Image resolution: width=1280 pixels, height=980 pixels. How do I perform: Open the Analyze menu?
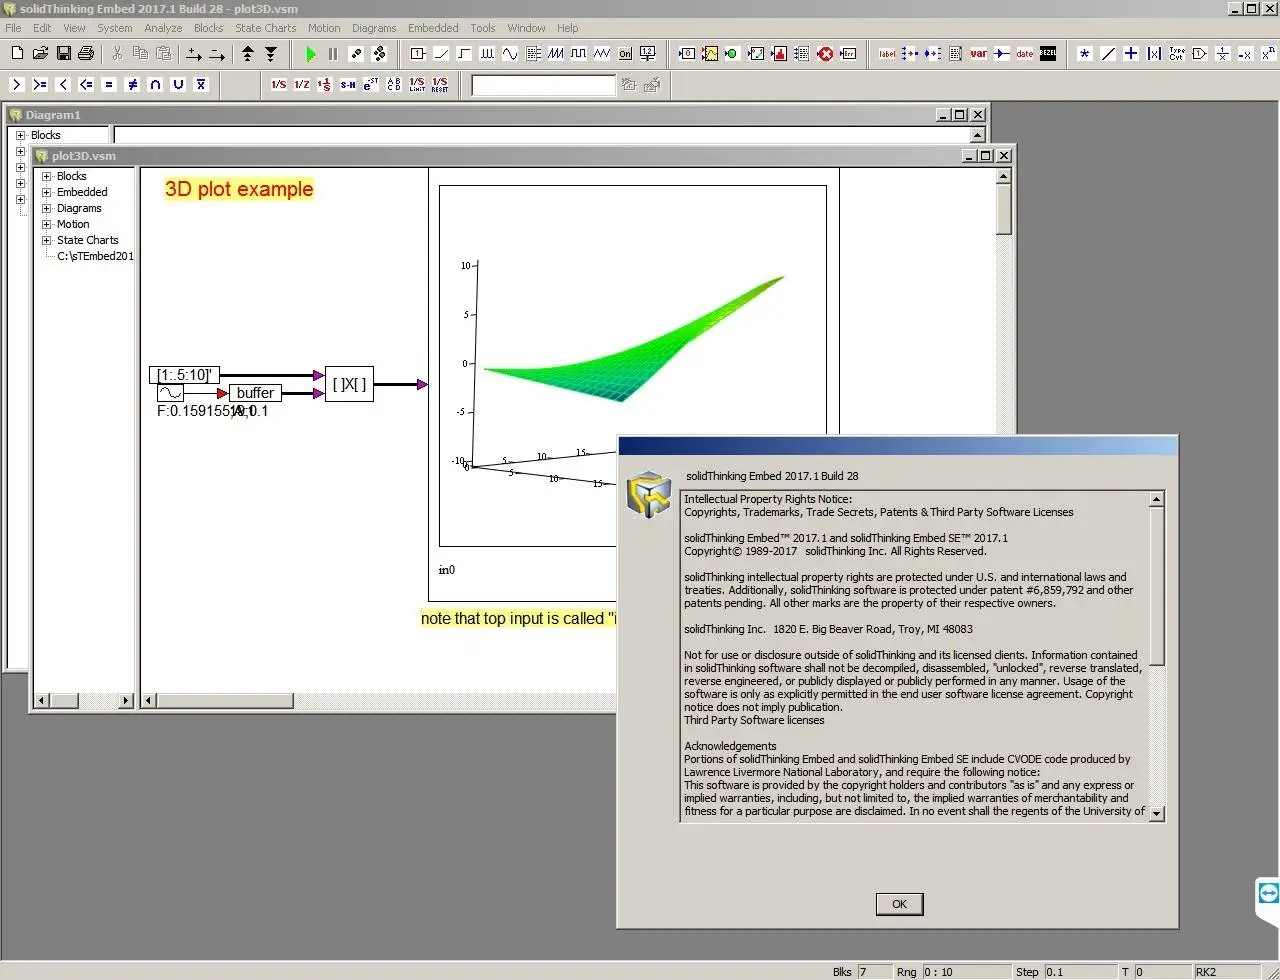pos(162,28)
